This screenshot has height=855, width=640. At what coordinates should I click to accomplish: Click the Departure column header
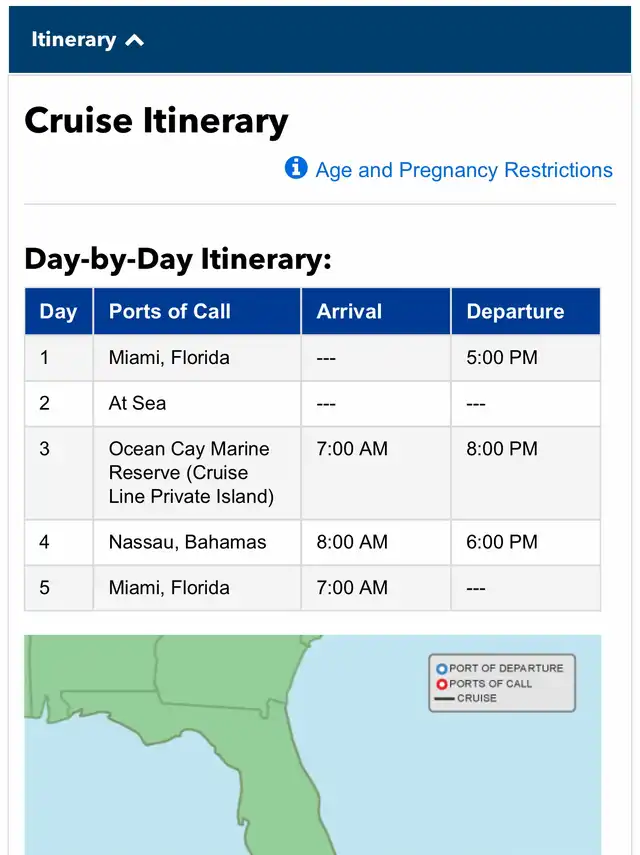tap(515, 312)
